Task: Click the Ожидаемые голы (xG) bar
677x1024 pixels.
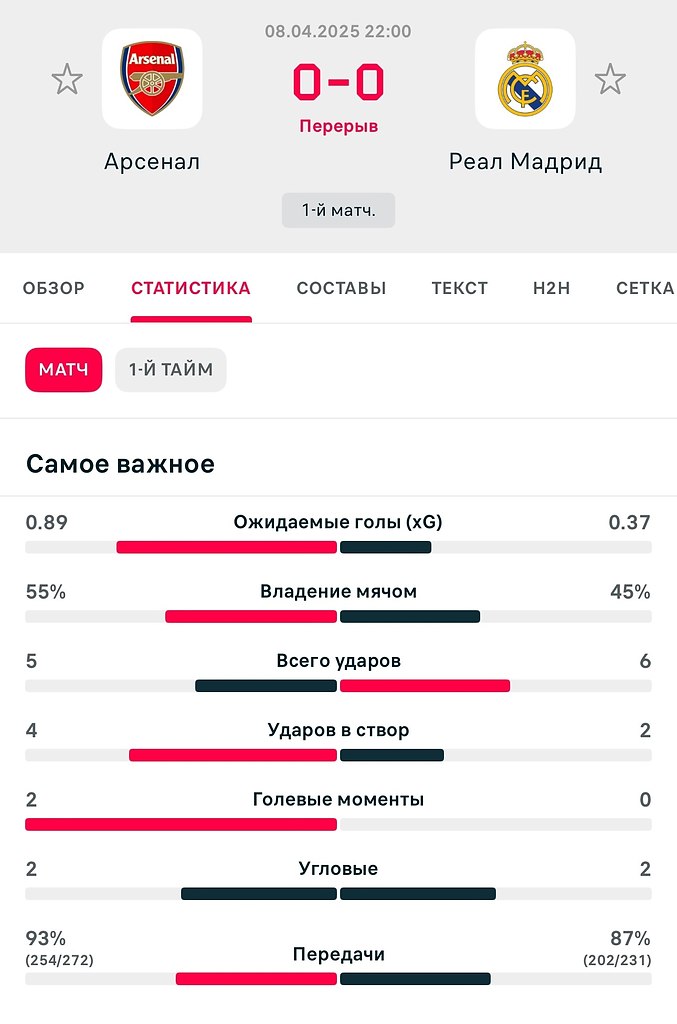Action: 338,547
